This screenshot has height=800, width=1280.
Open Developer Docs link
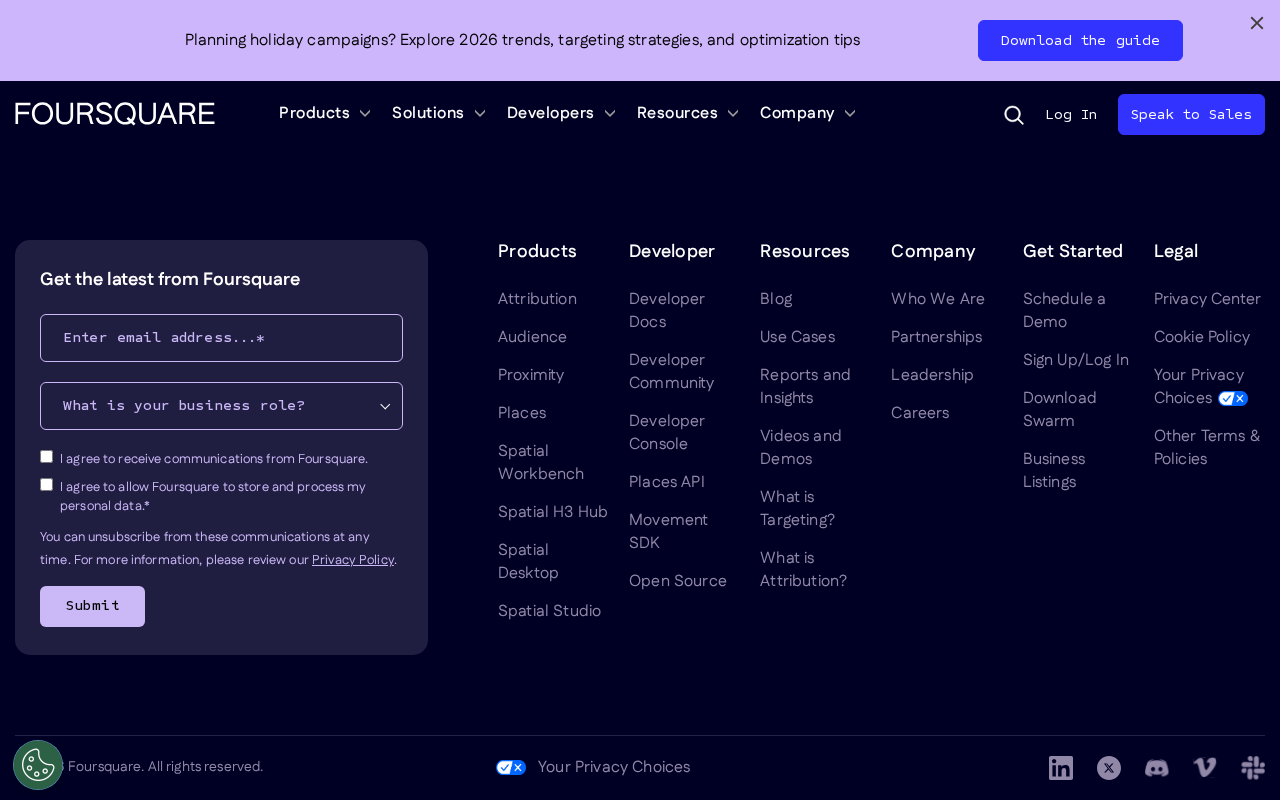tap(667, 310)
